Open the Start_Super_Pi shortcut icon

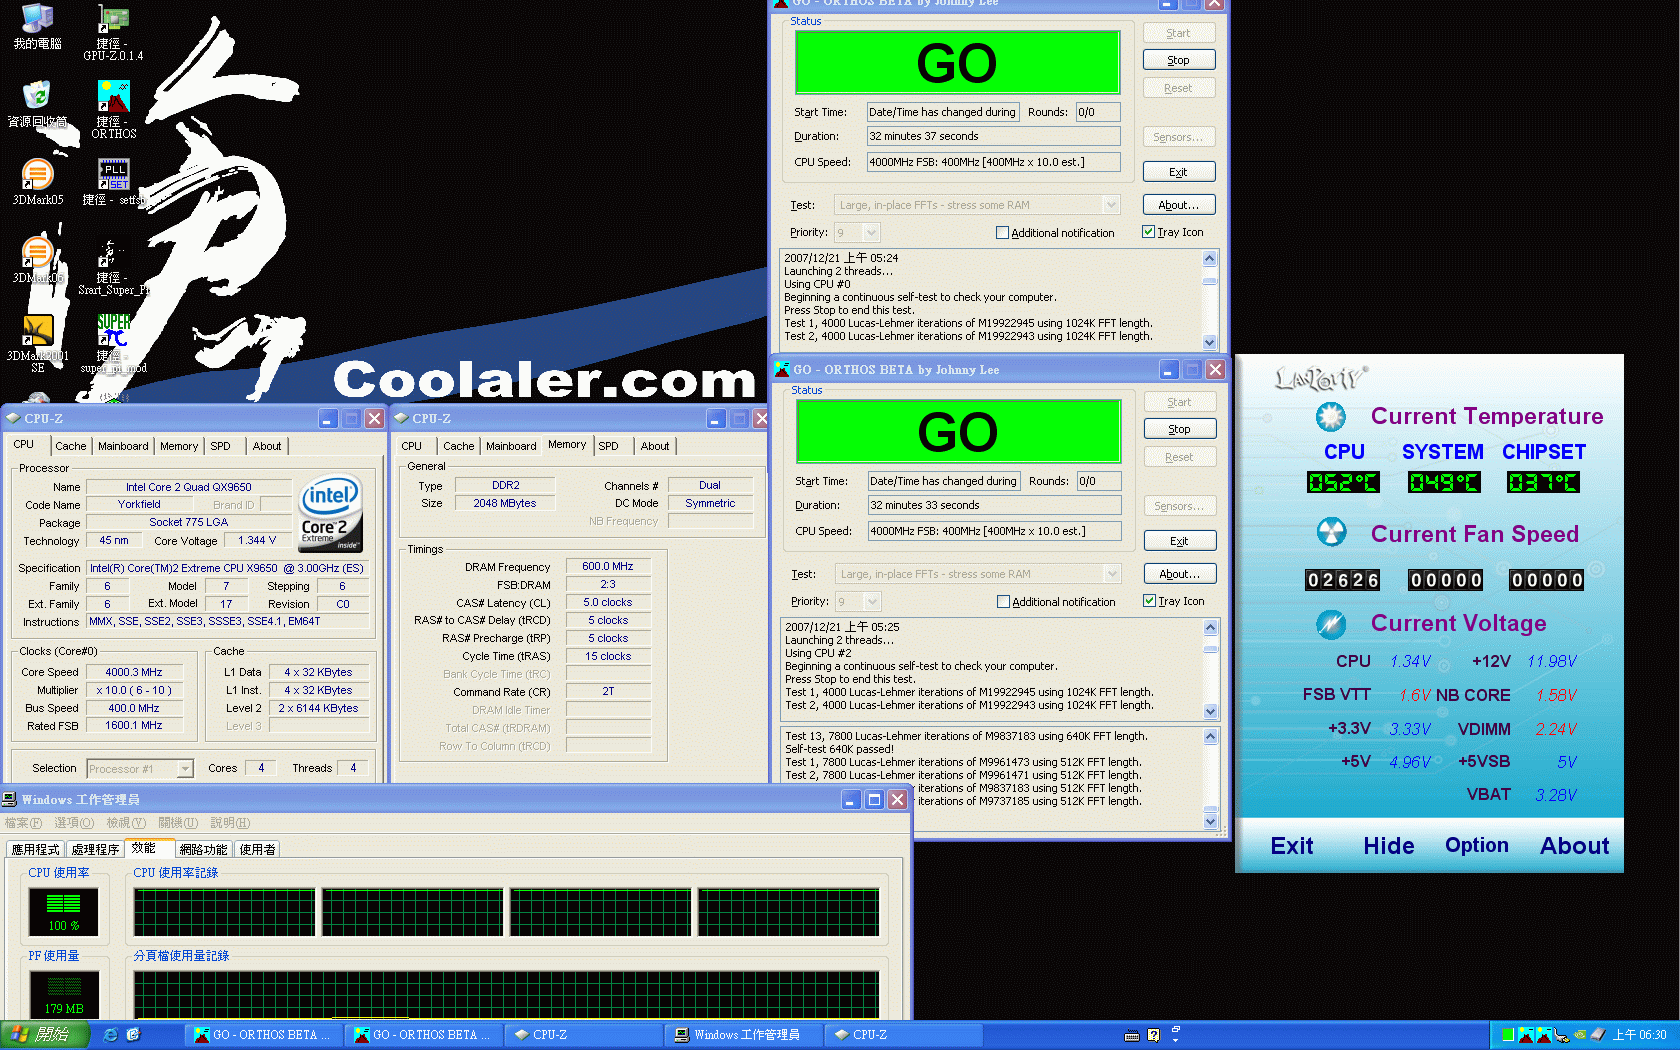113,268
